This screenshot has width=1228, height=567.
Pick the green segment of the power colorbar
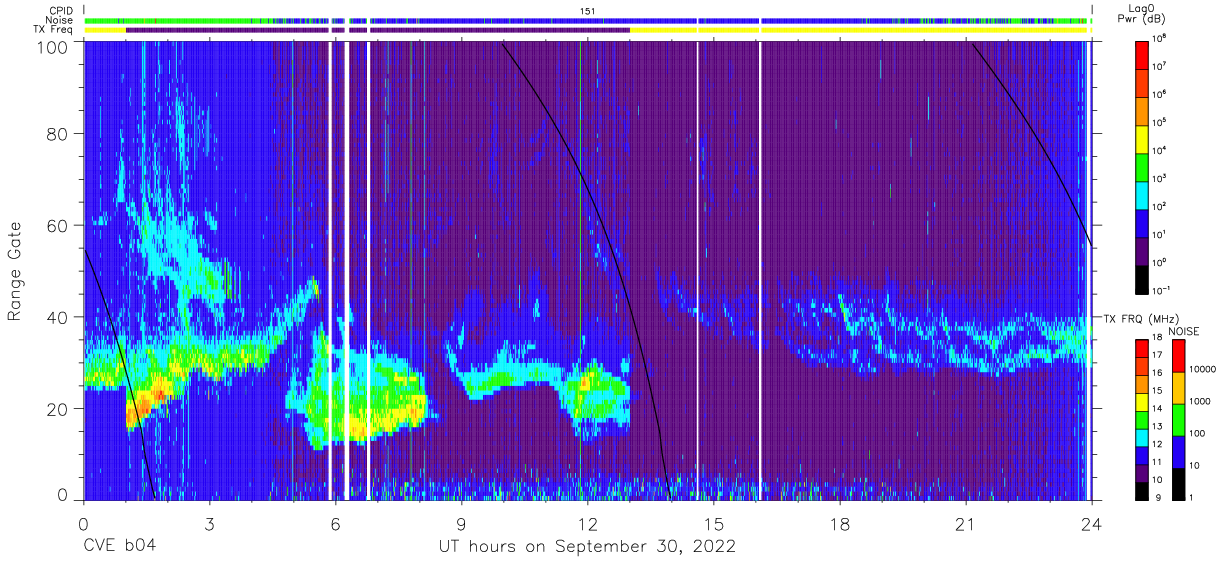1143,167
